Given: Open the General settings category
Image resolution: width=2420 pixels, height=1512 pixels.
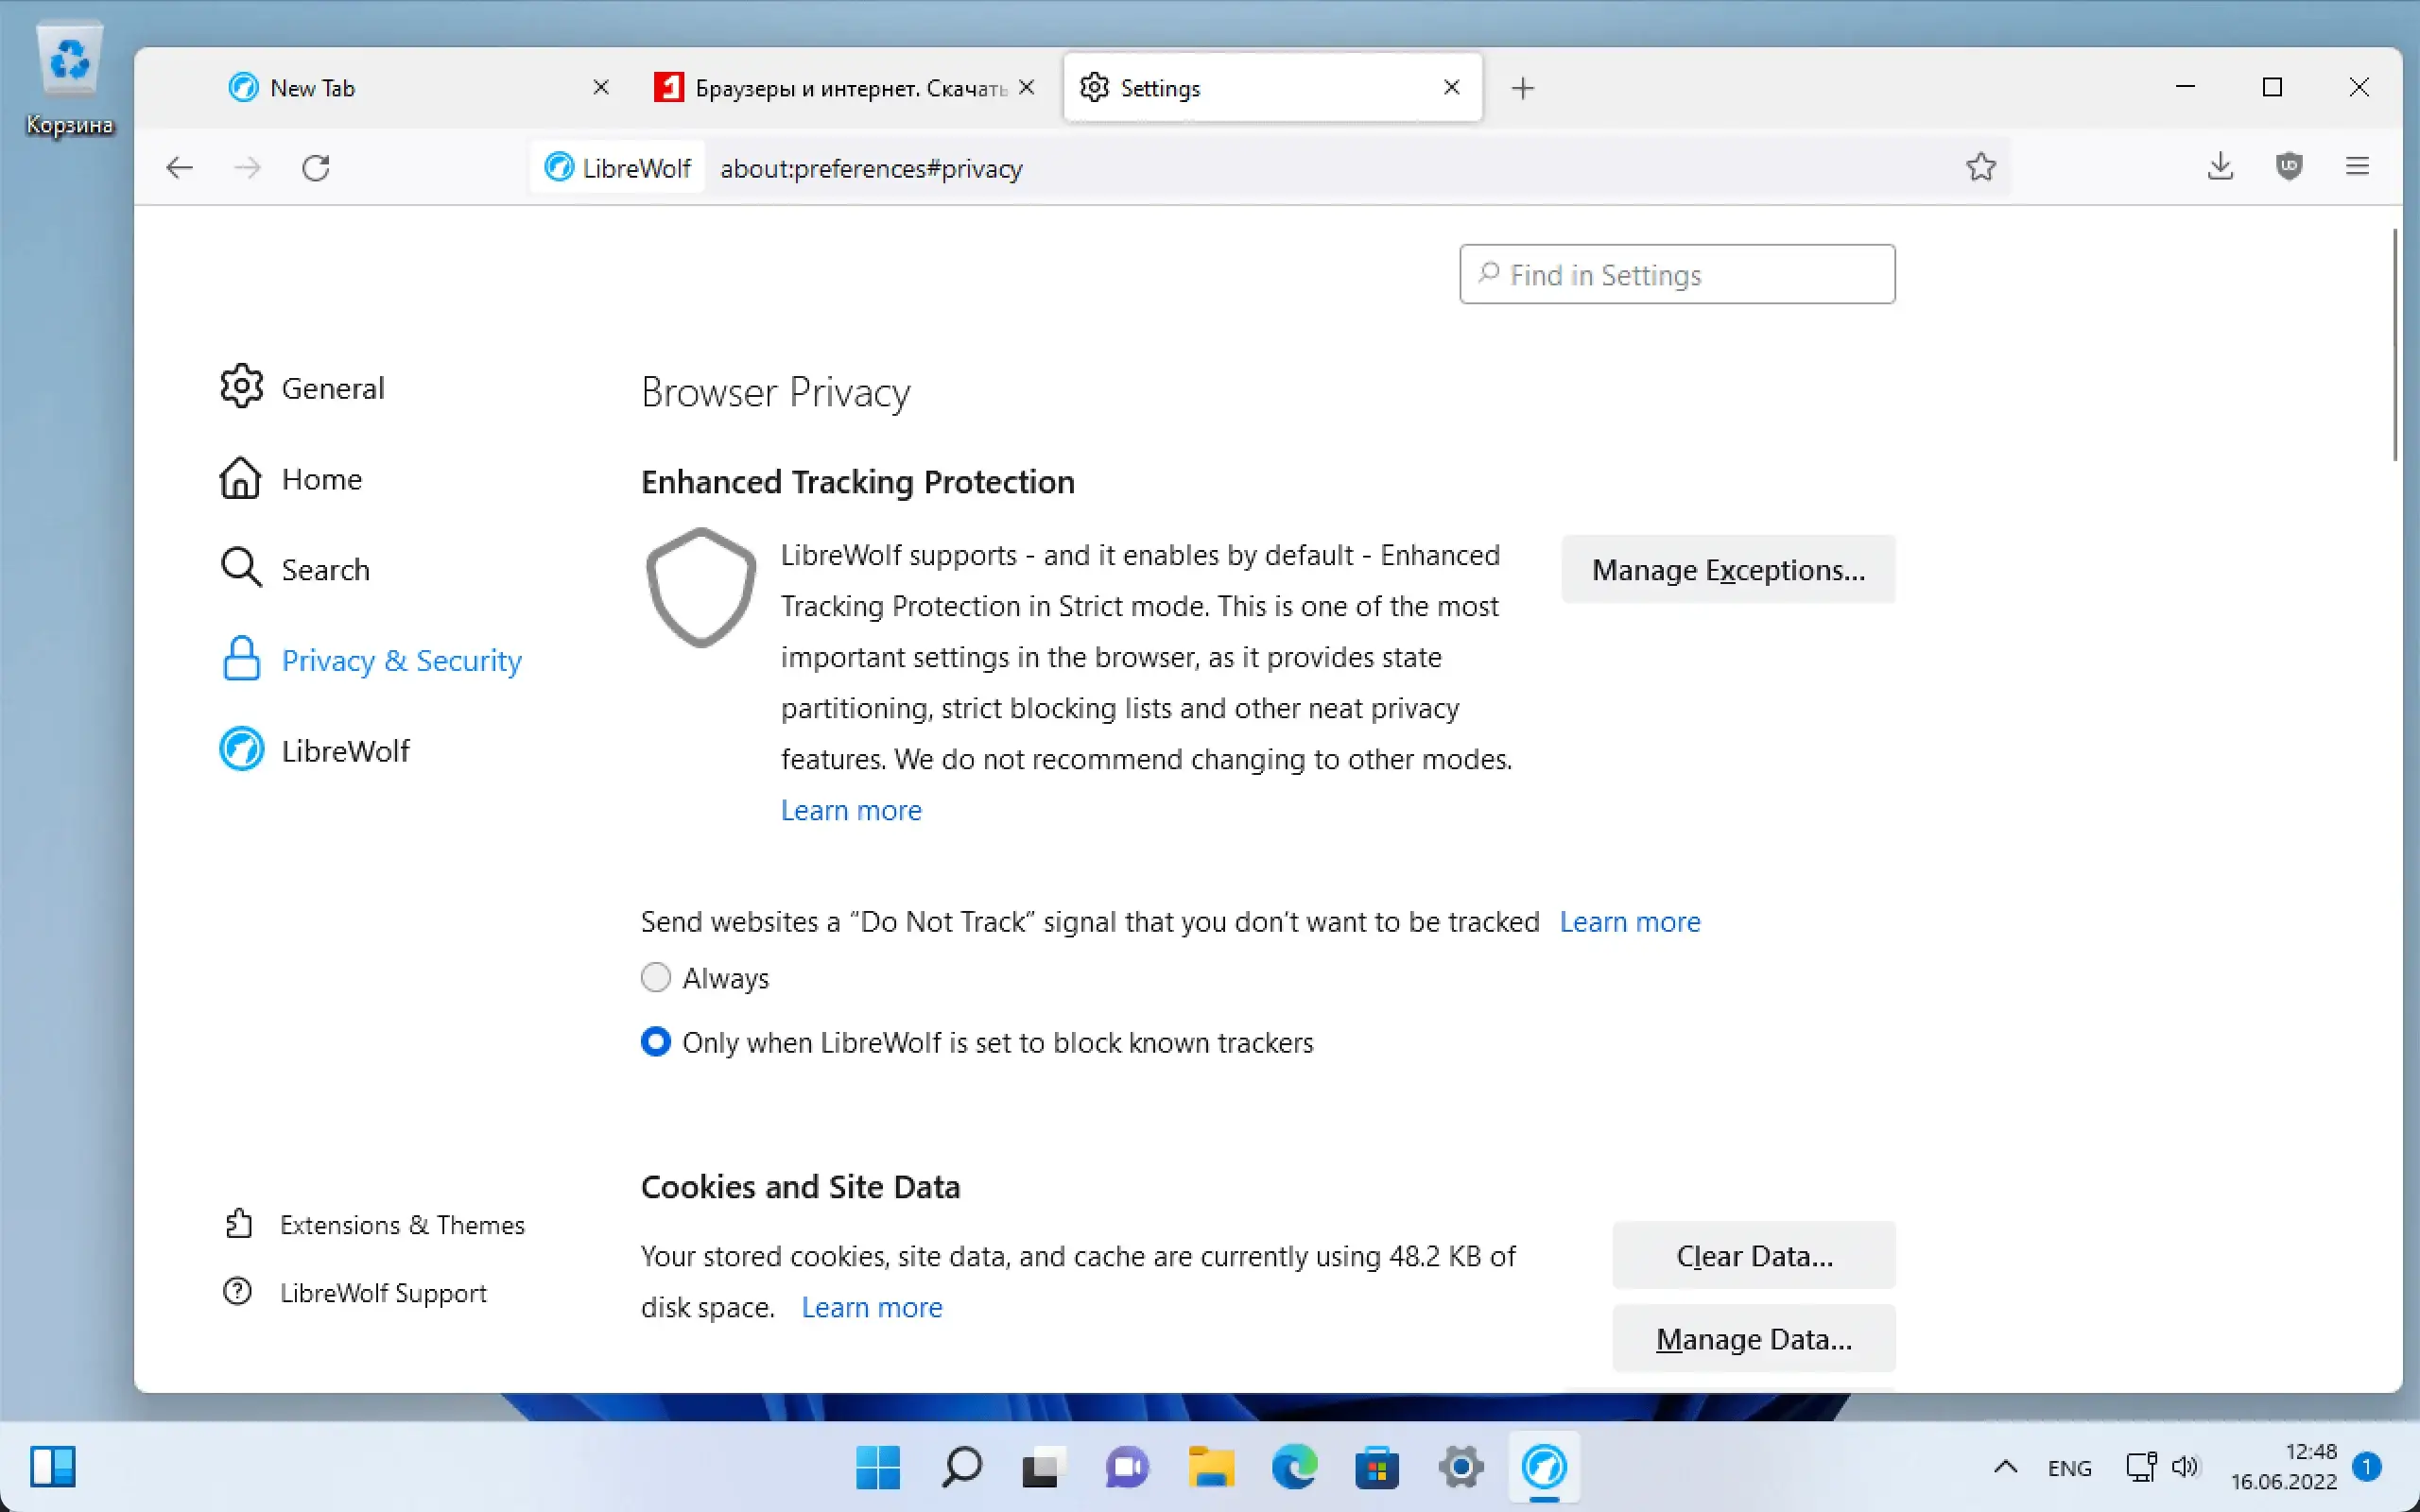Looking at the screenshot, I should pyautogui.click(x=302, y=388).
